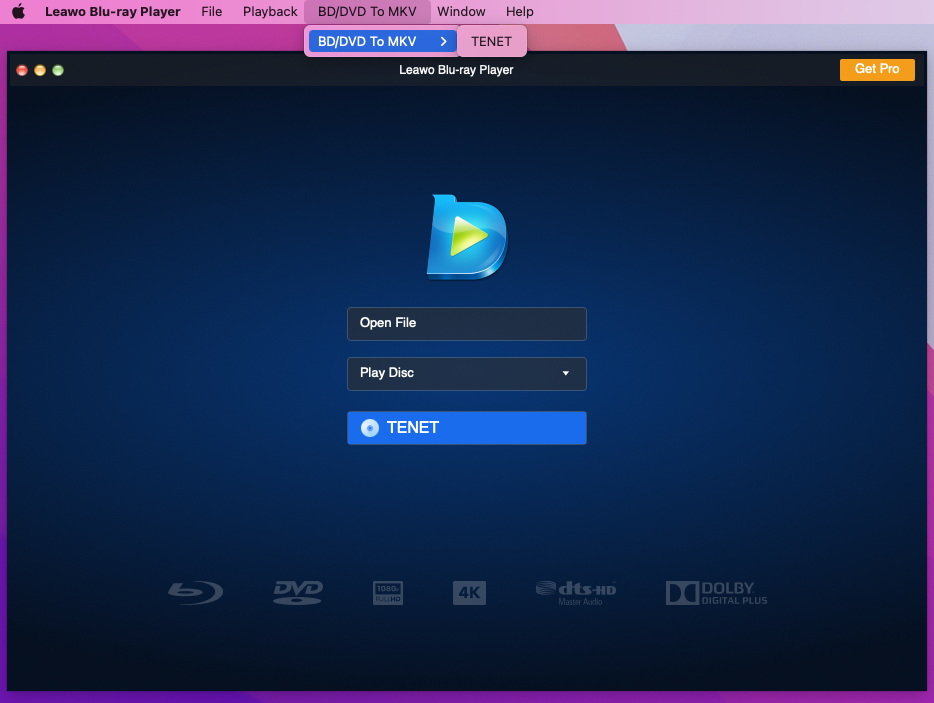This screenshot has height=703, width=934.
Task: Click the Leawo player logo
Action: (x=467, y=237)
